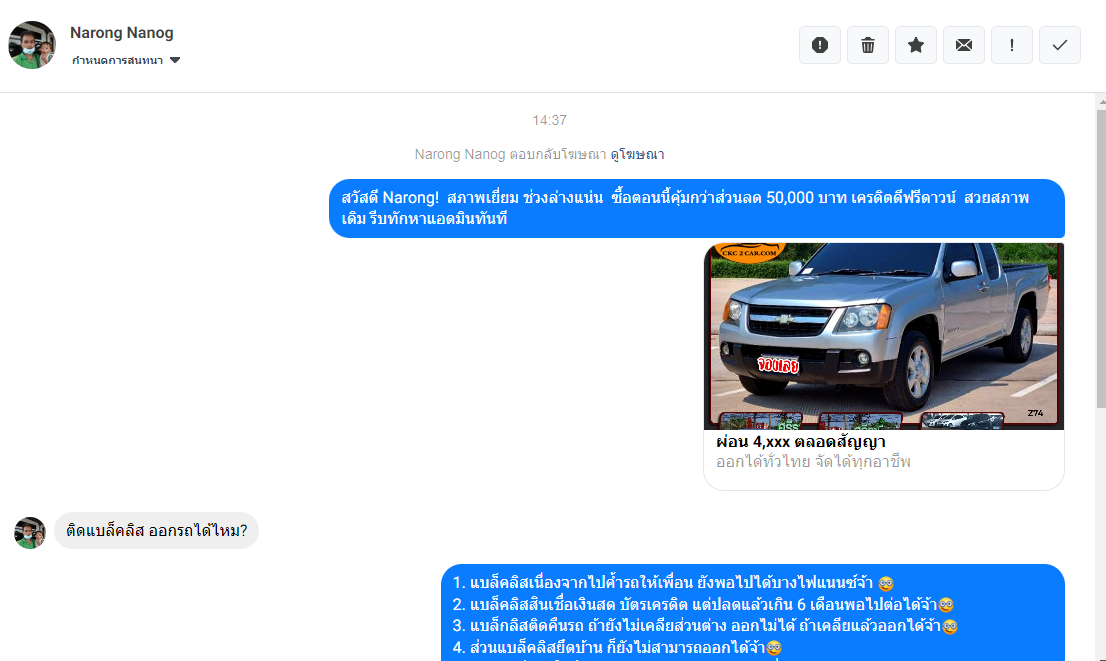The image size is (1106, 661).
Task: Click reply line 2 about บัตรเครดิต
Action: coord(703,605)
